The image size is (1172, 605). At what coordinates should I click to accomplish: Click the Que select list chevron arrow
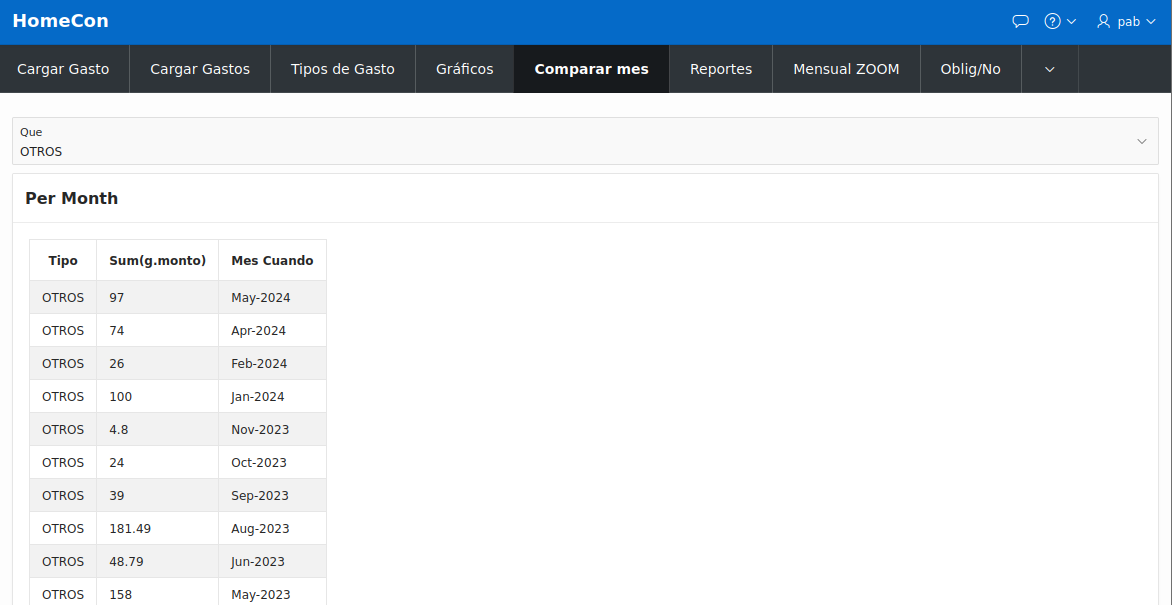pyautogui.click(x=1141, y=142)
